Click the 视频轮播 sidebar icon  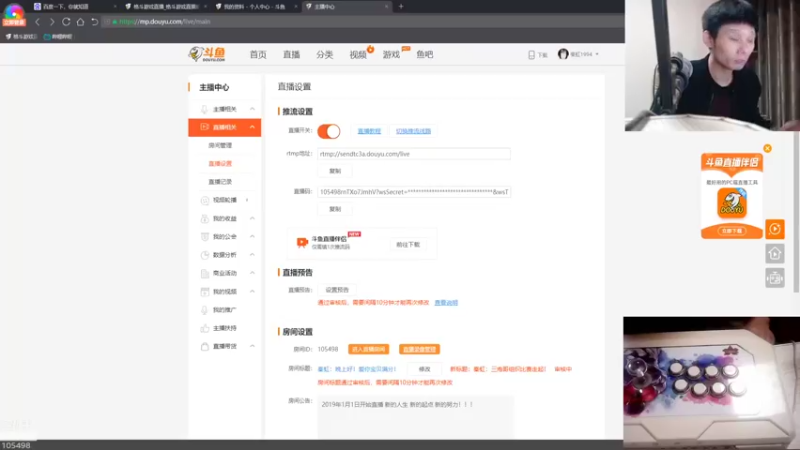[x=205, y=200]
